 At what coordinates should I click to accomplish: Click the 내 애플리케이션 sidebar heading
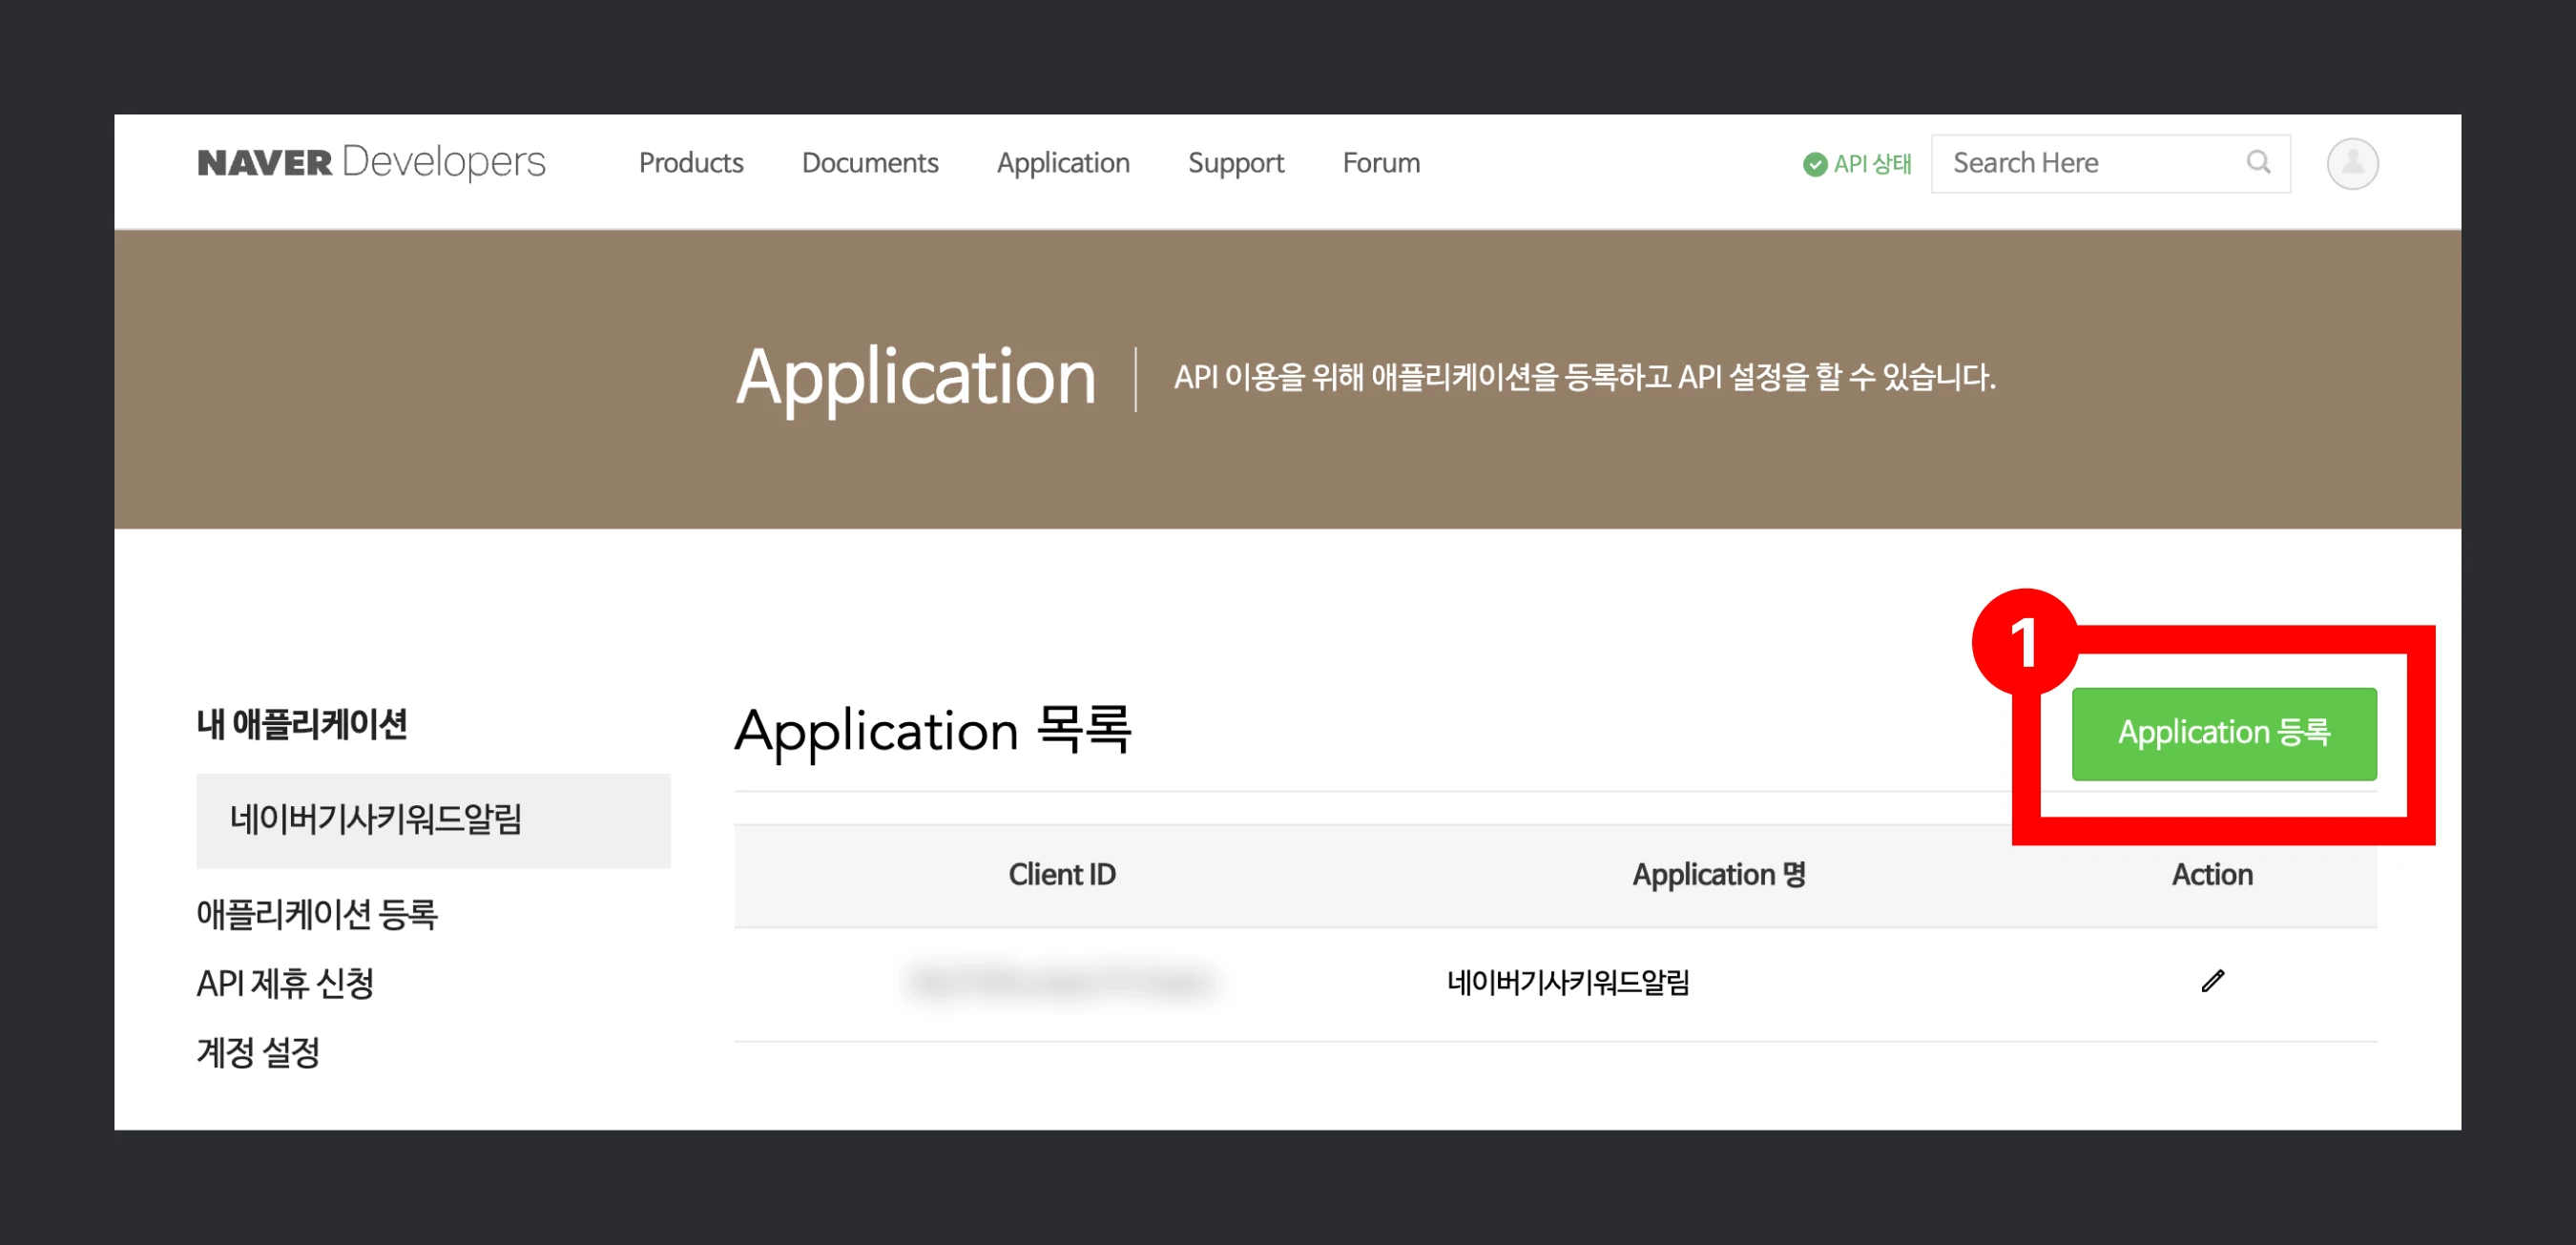click(302, 724)
